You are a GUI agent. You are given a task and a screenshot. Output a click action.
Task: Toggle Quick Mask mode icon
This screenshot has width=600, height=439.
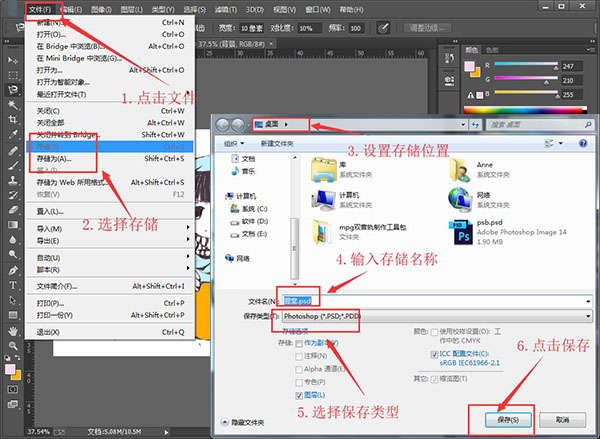coord(13,389)
